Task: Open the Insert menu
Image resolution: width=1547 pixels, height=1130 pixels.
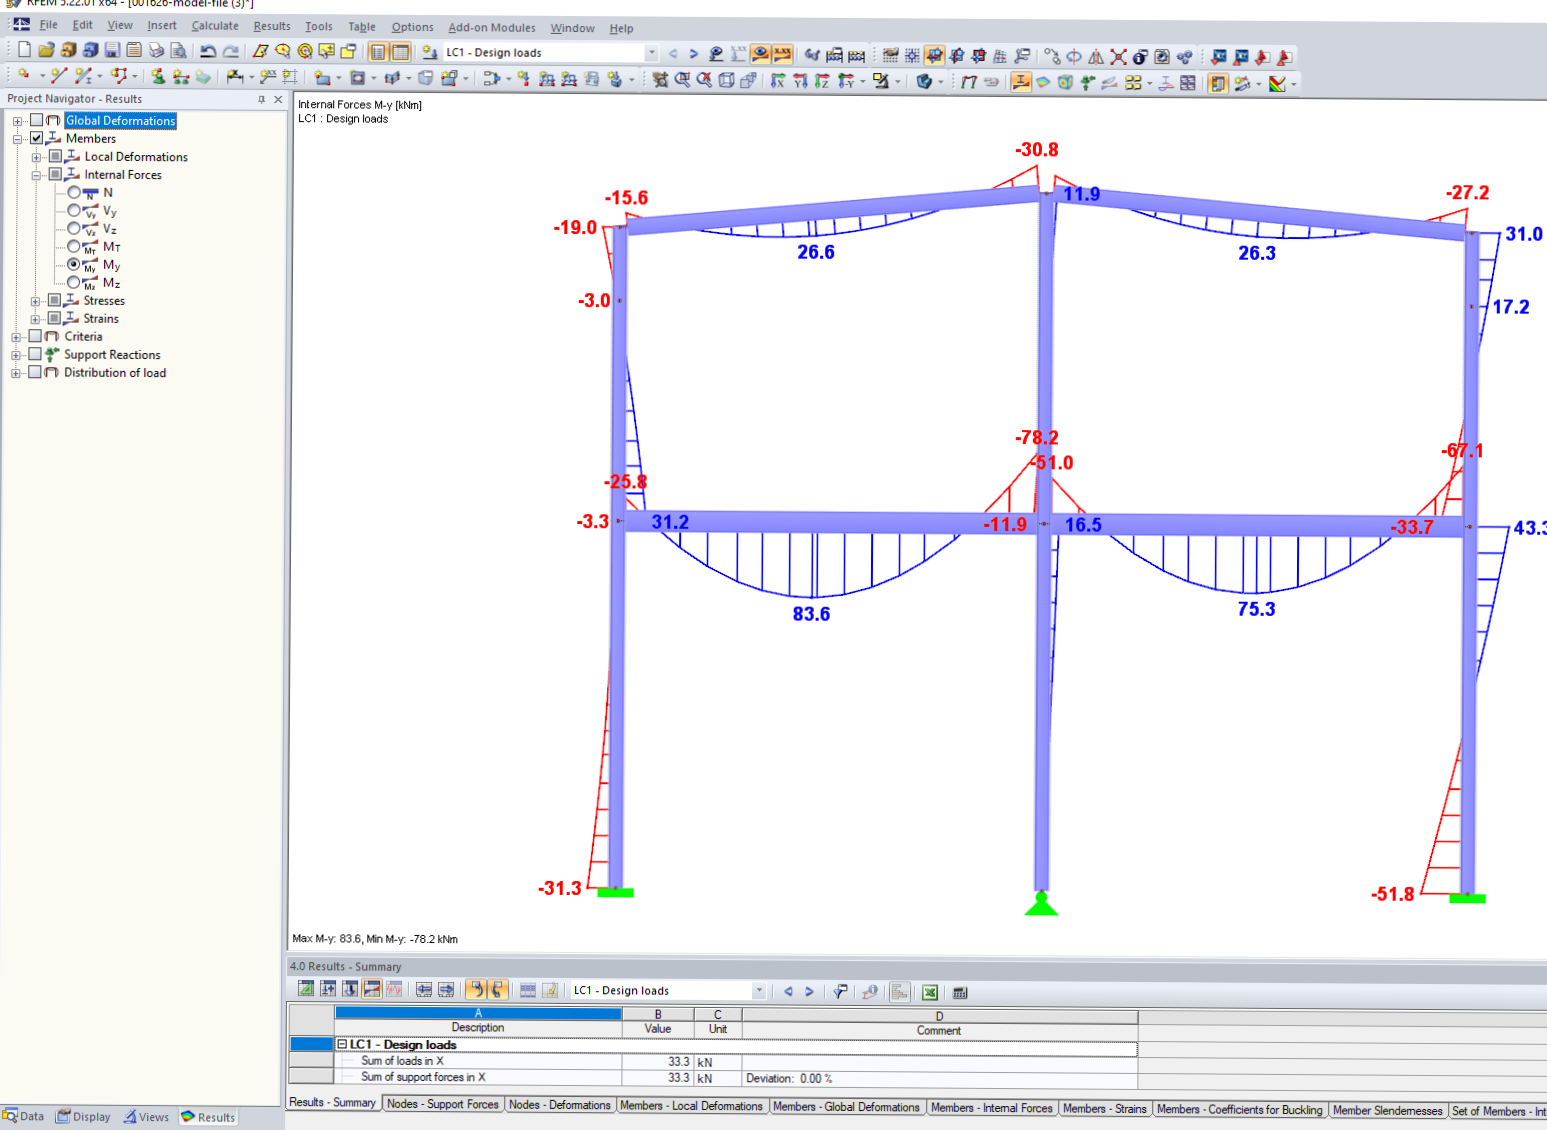Action: (162, 26)
